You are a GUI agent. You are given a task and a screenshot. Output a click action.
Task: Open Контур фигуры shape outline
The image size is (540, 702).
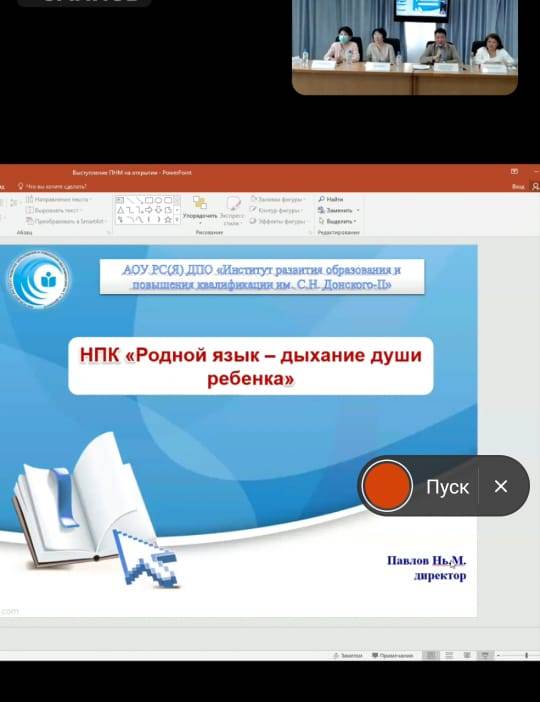coord(276,210)
